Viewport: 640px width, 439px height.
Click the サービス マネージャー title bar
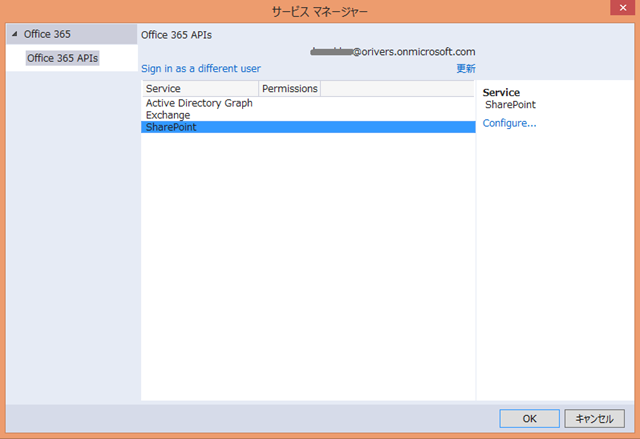coord(319,12)
